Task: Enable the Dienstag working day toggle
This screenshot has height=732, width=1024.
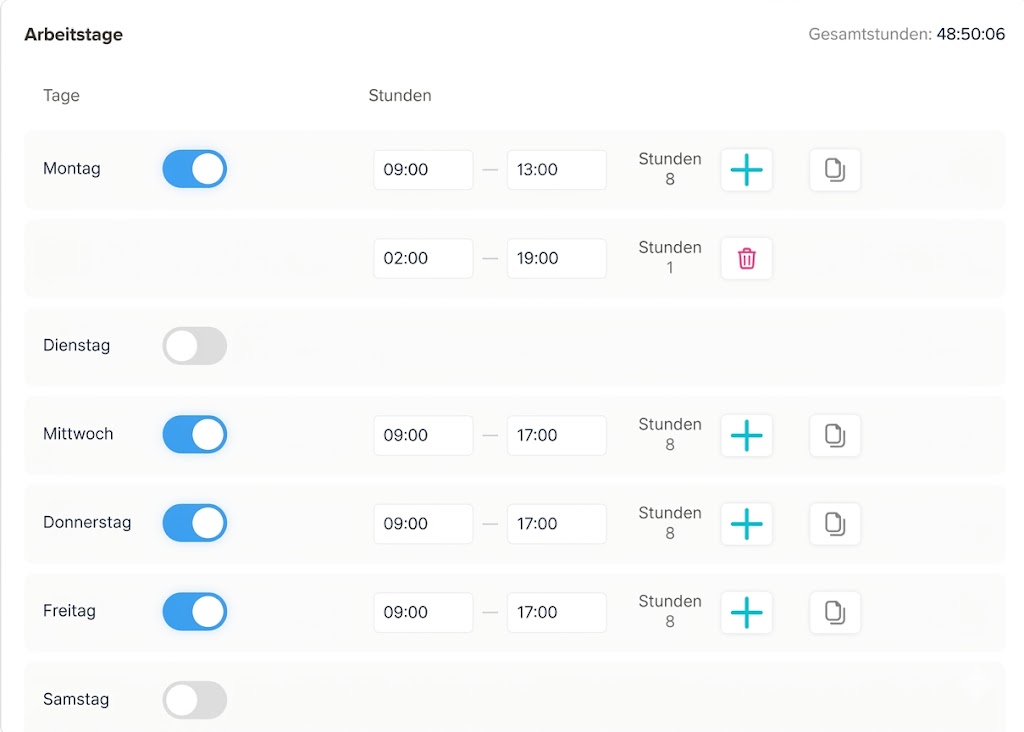Action: click(x=195, y=346)
